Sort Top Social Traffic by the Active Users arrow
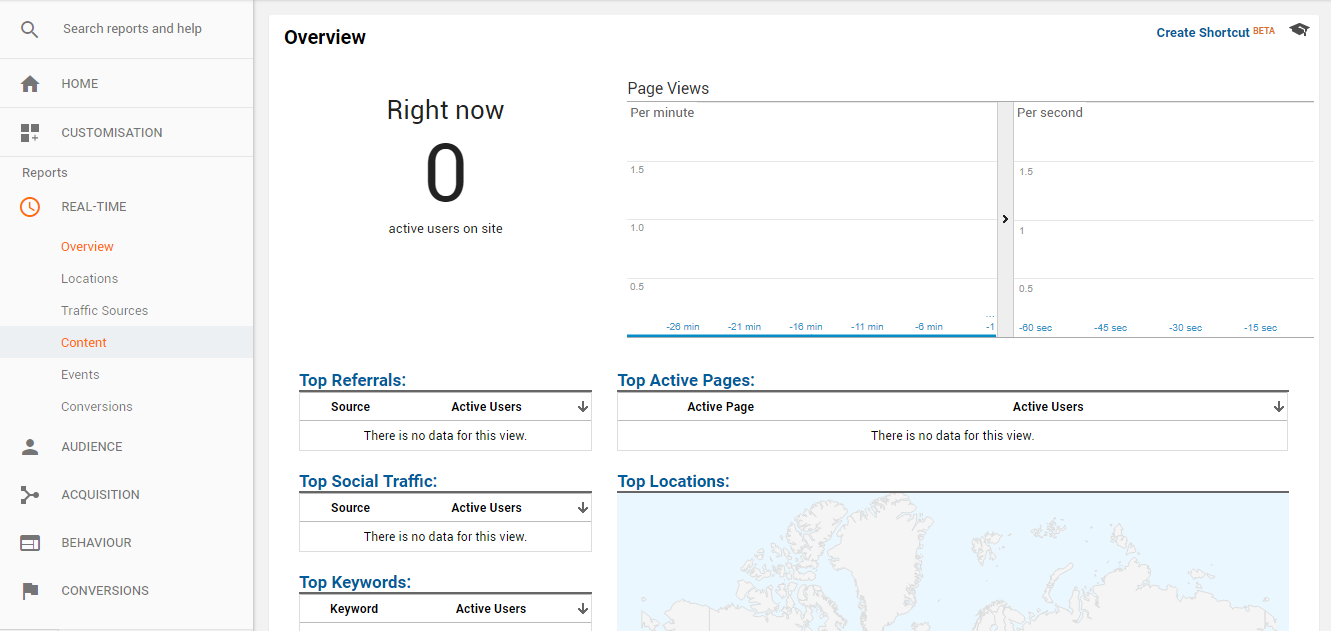The height and width of the screenshot is (631, 1331). [583, 508]
